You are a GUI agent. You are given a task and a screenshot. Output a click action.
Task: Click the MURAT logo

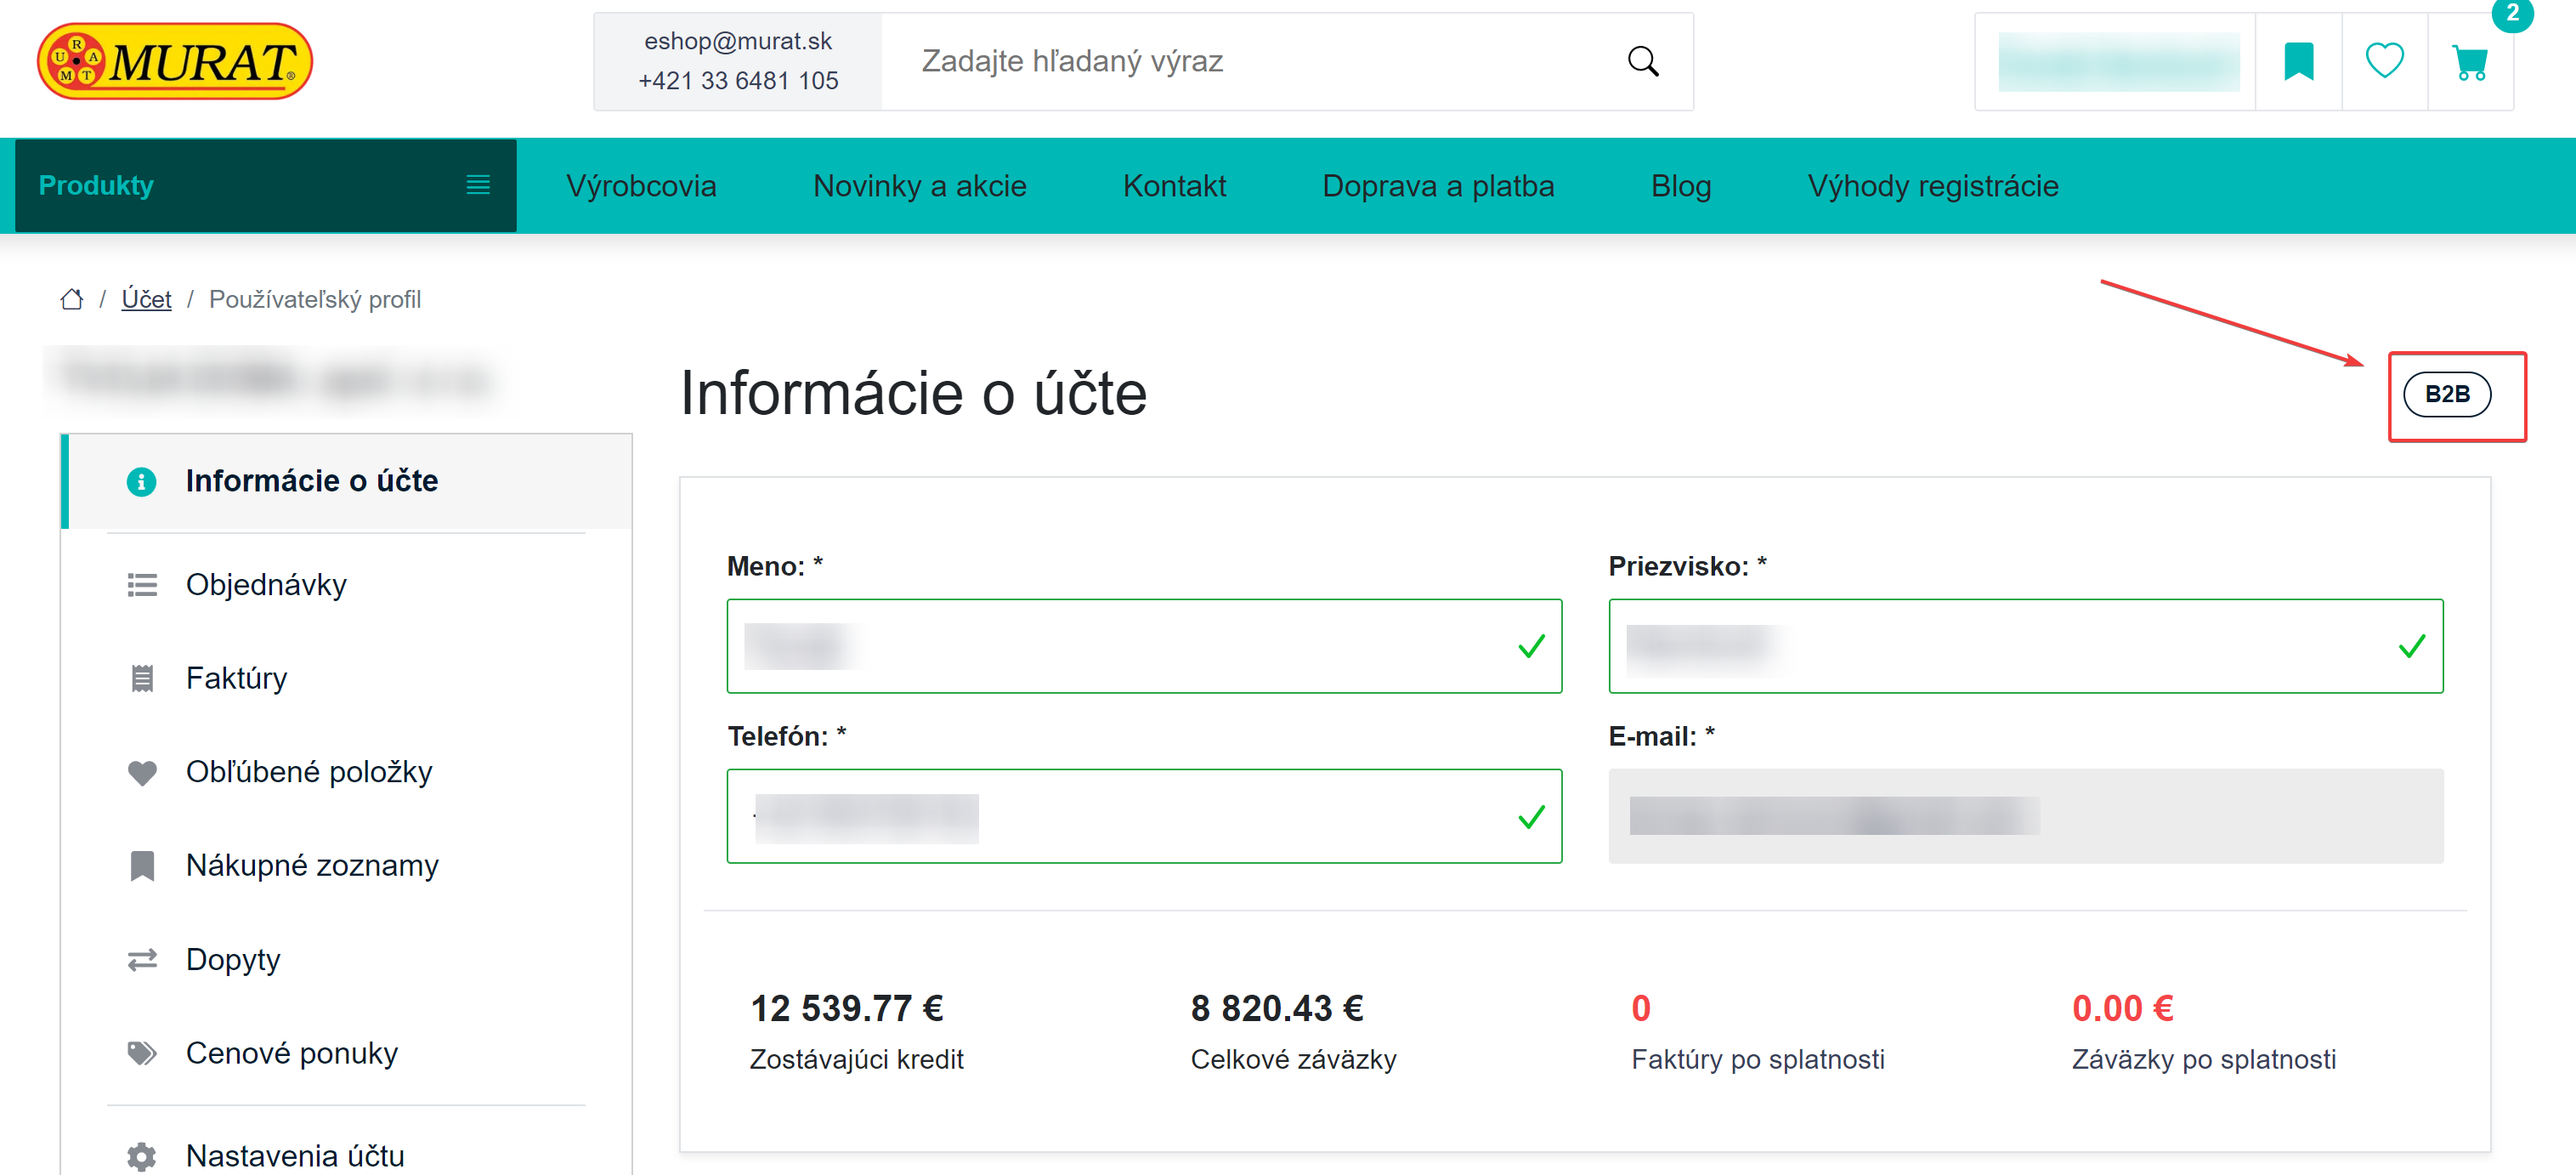coord(175,62)
